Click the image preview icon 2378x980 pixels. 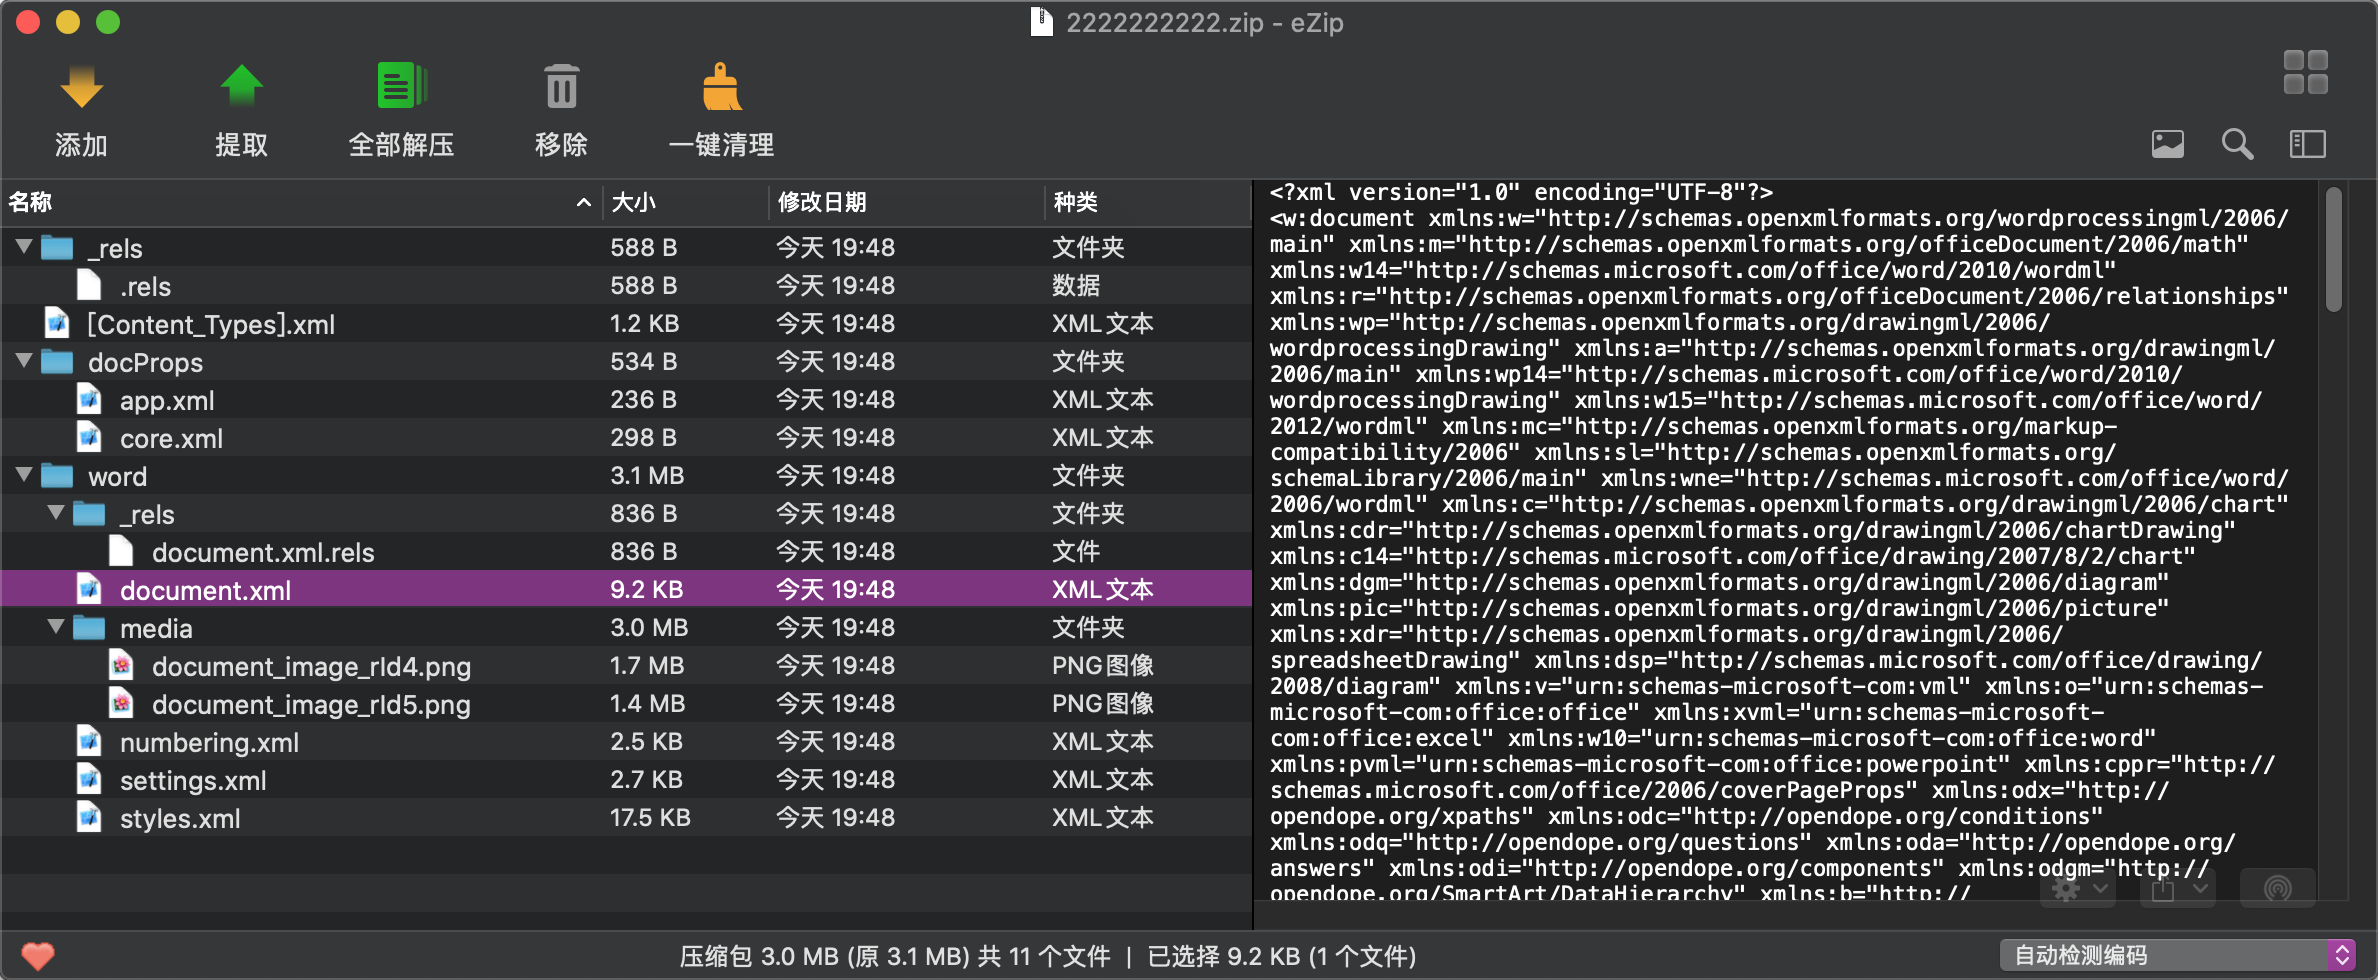(2168, 144)
